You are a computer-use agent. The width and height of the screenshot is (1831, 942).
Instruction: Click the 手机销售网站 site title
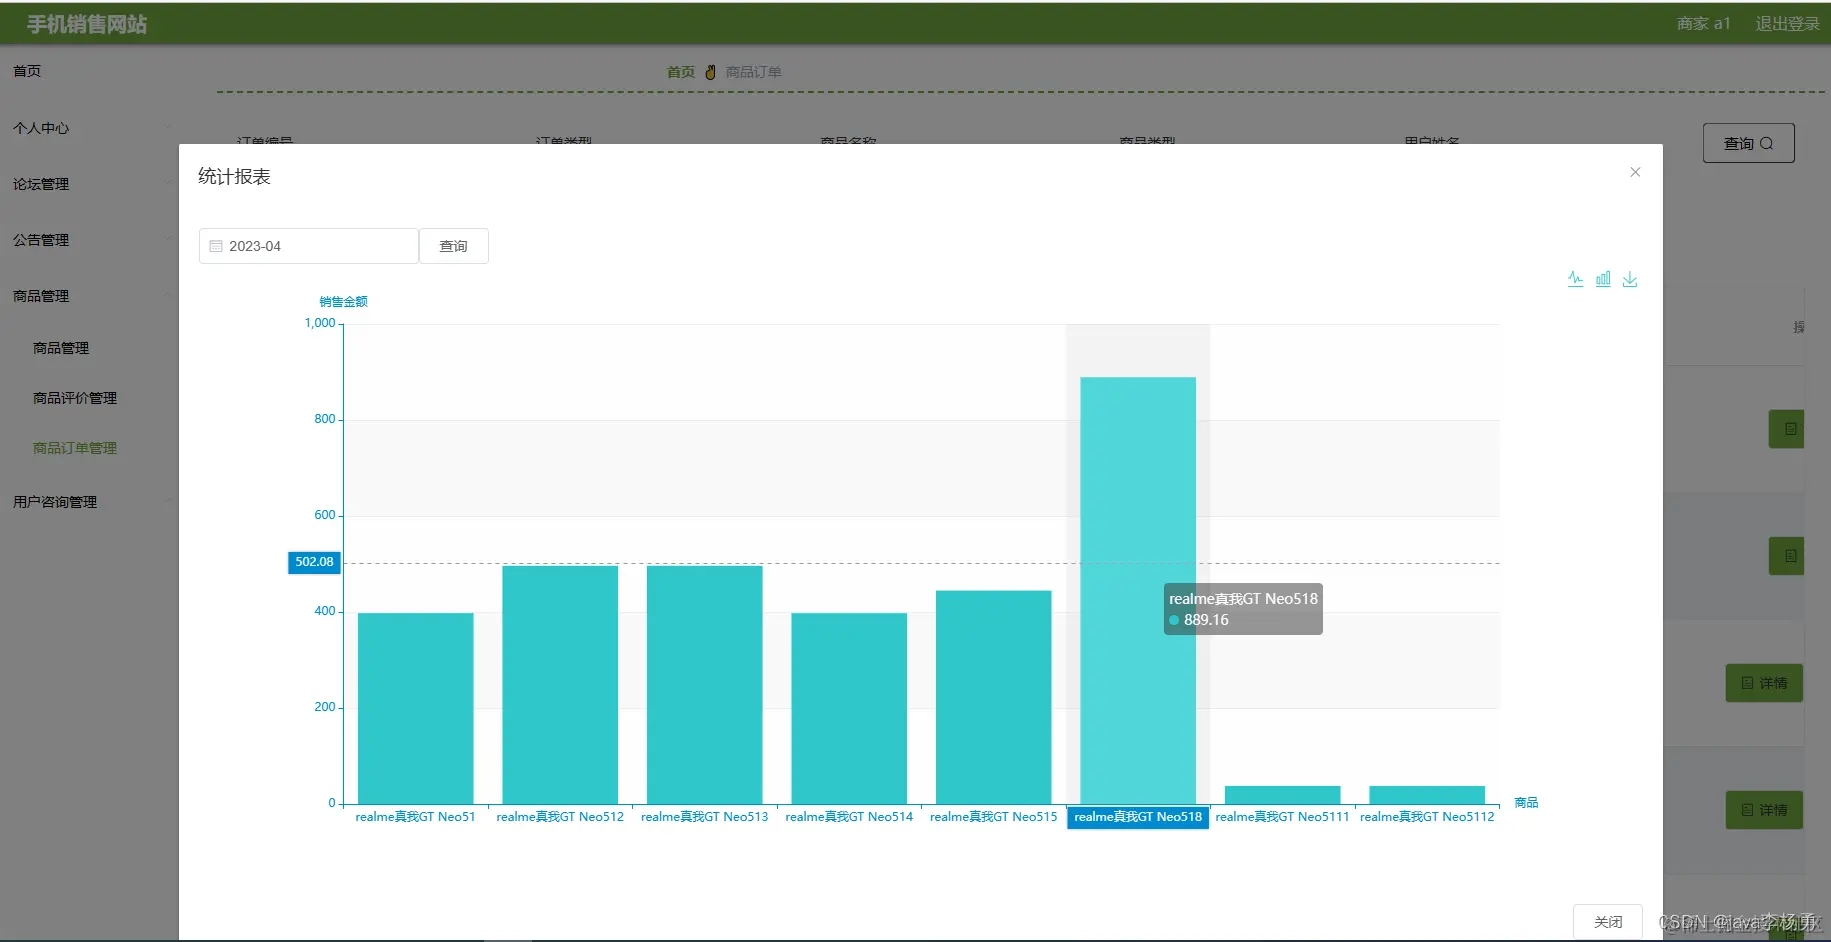click(x=87, y=24)
